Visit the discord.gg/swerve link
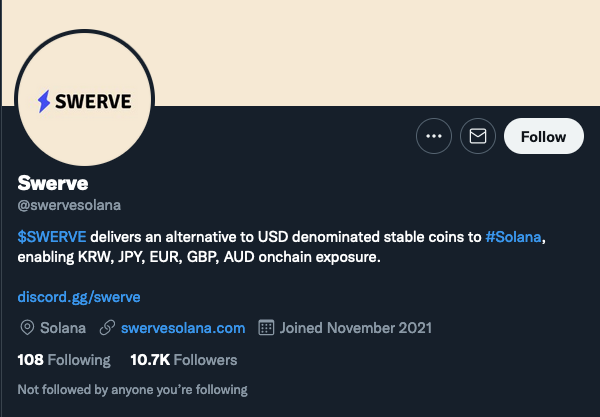This screenshot has height=417, width=600. [x=79, y=296]
